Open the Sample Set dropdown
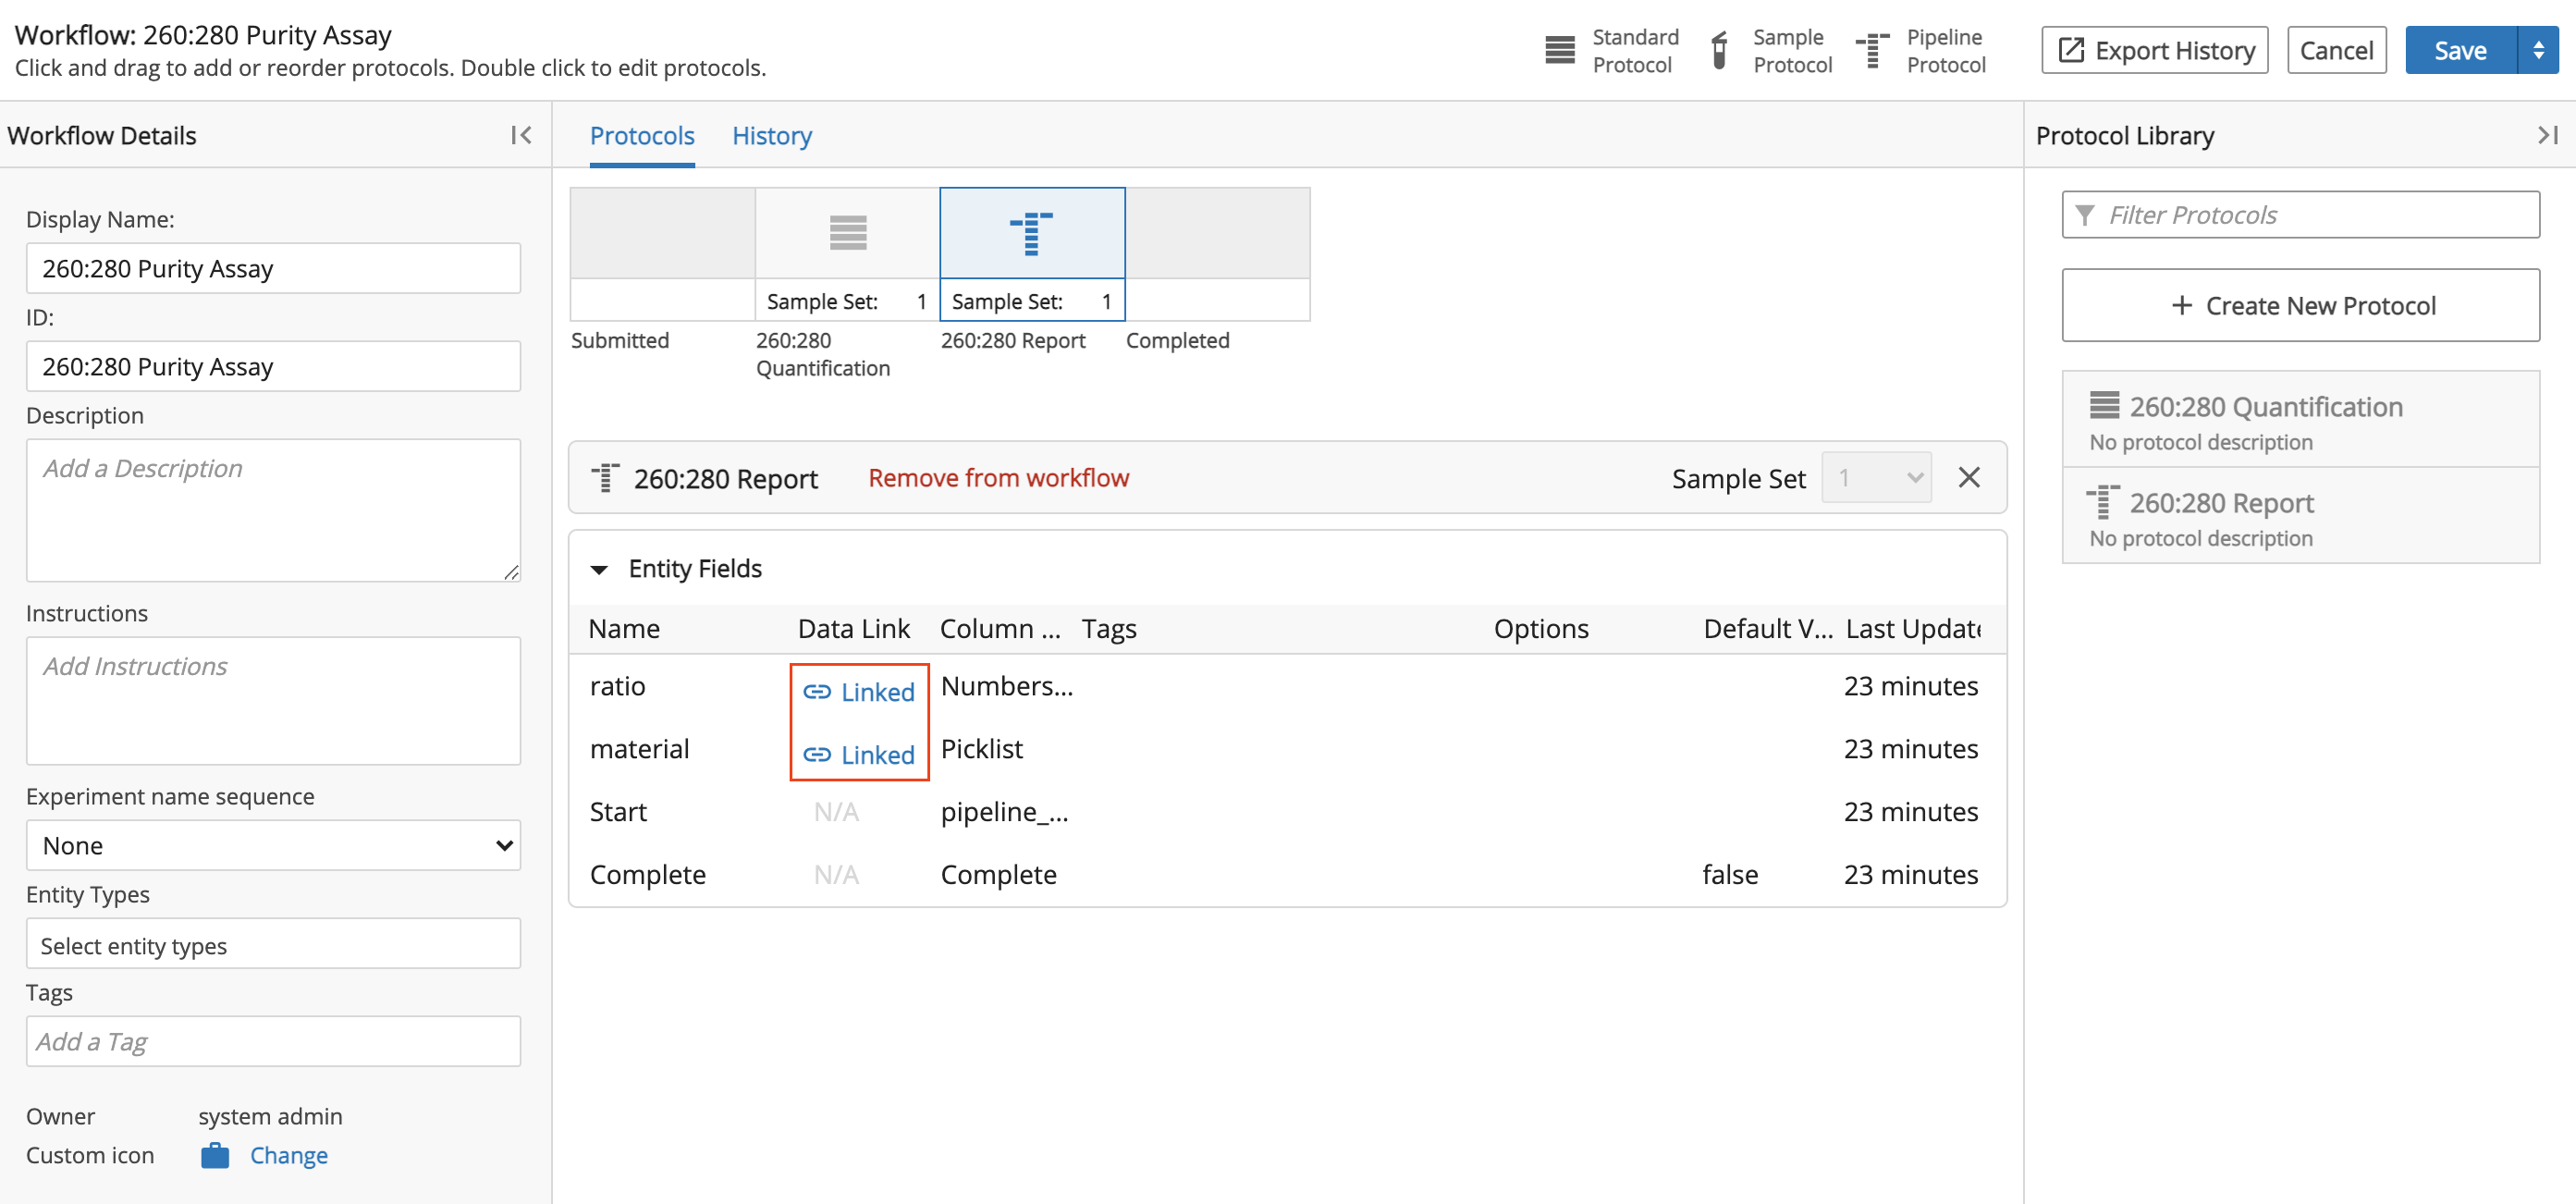2576x1204 pixels. tap(1876, 478)
